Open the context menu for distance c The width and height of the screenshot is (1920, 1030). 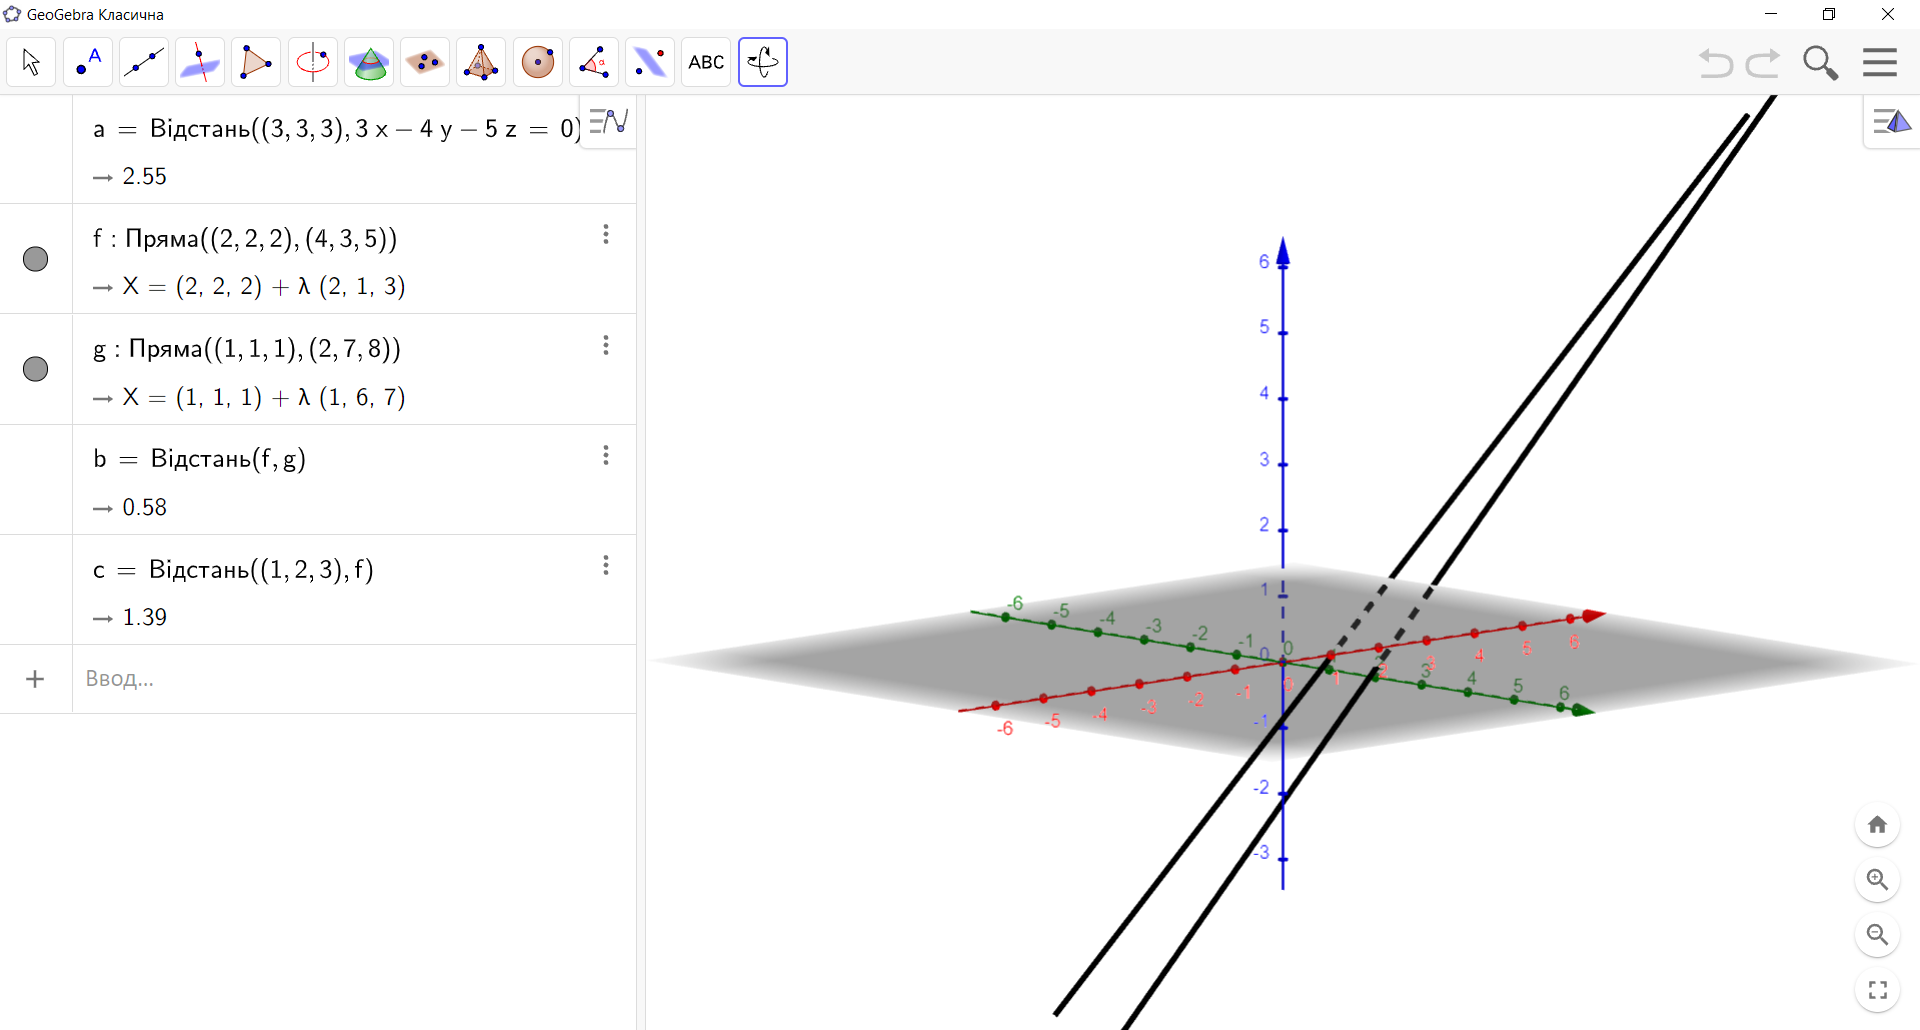605,565
